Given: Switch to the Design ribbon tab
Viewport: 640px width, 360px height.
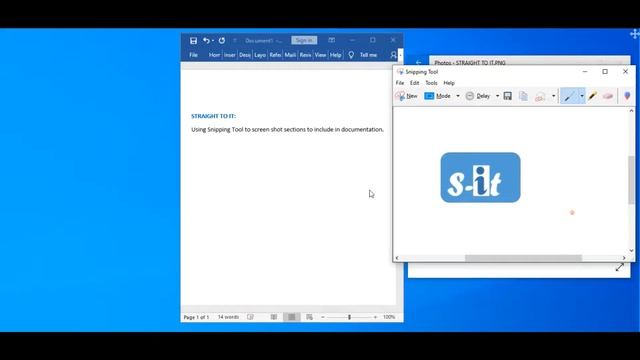Looking at the screenshot, I should pyautogui.click(x=244, y=55).
